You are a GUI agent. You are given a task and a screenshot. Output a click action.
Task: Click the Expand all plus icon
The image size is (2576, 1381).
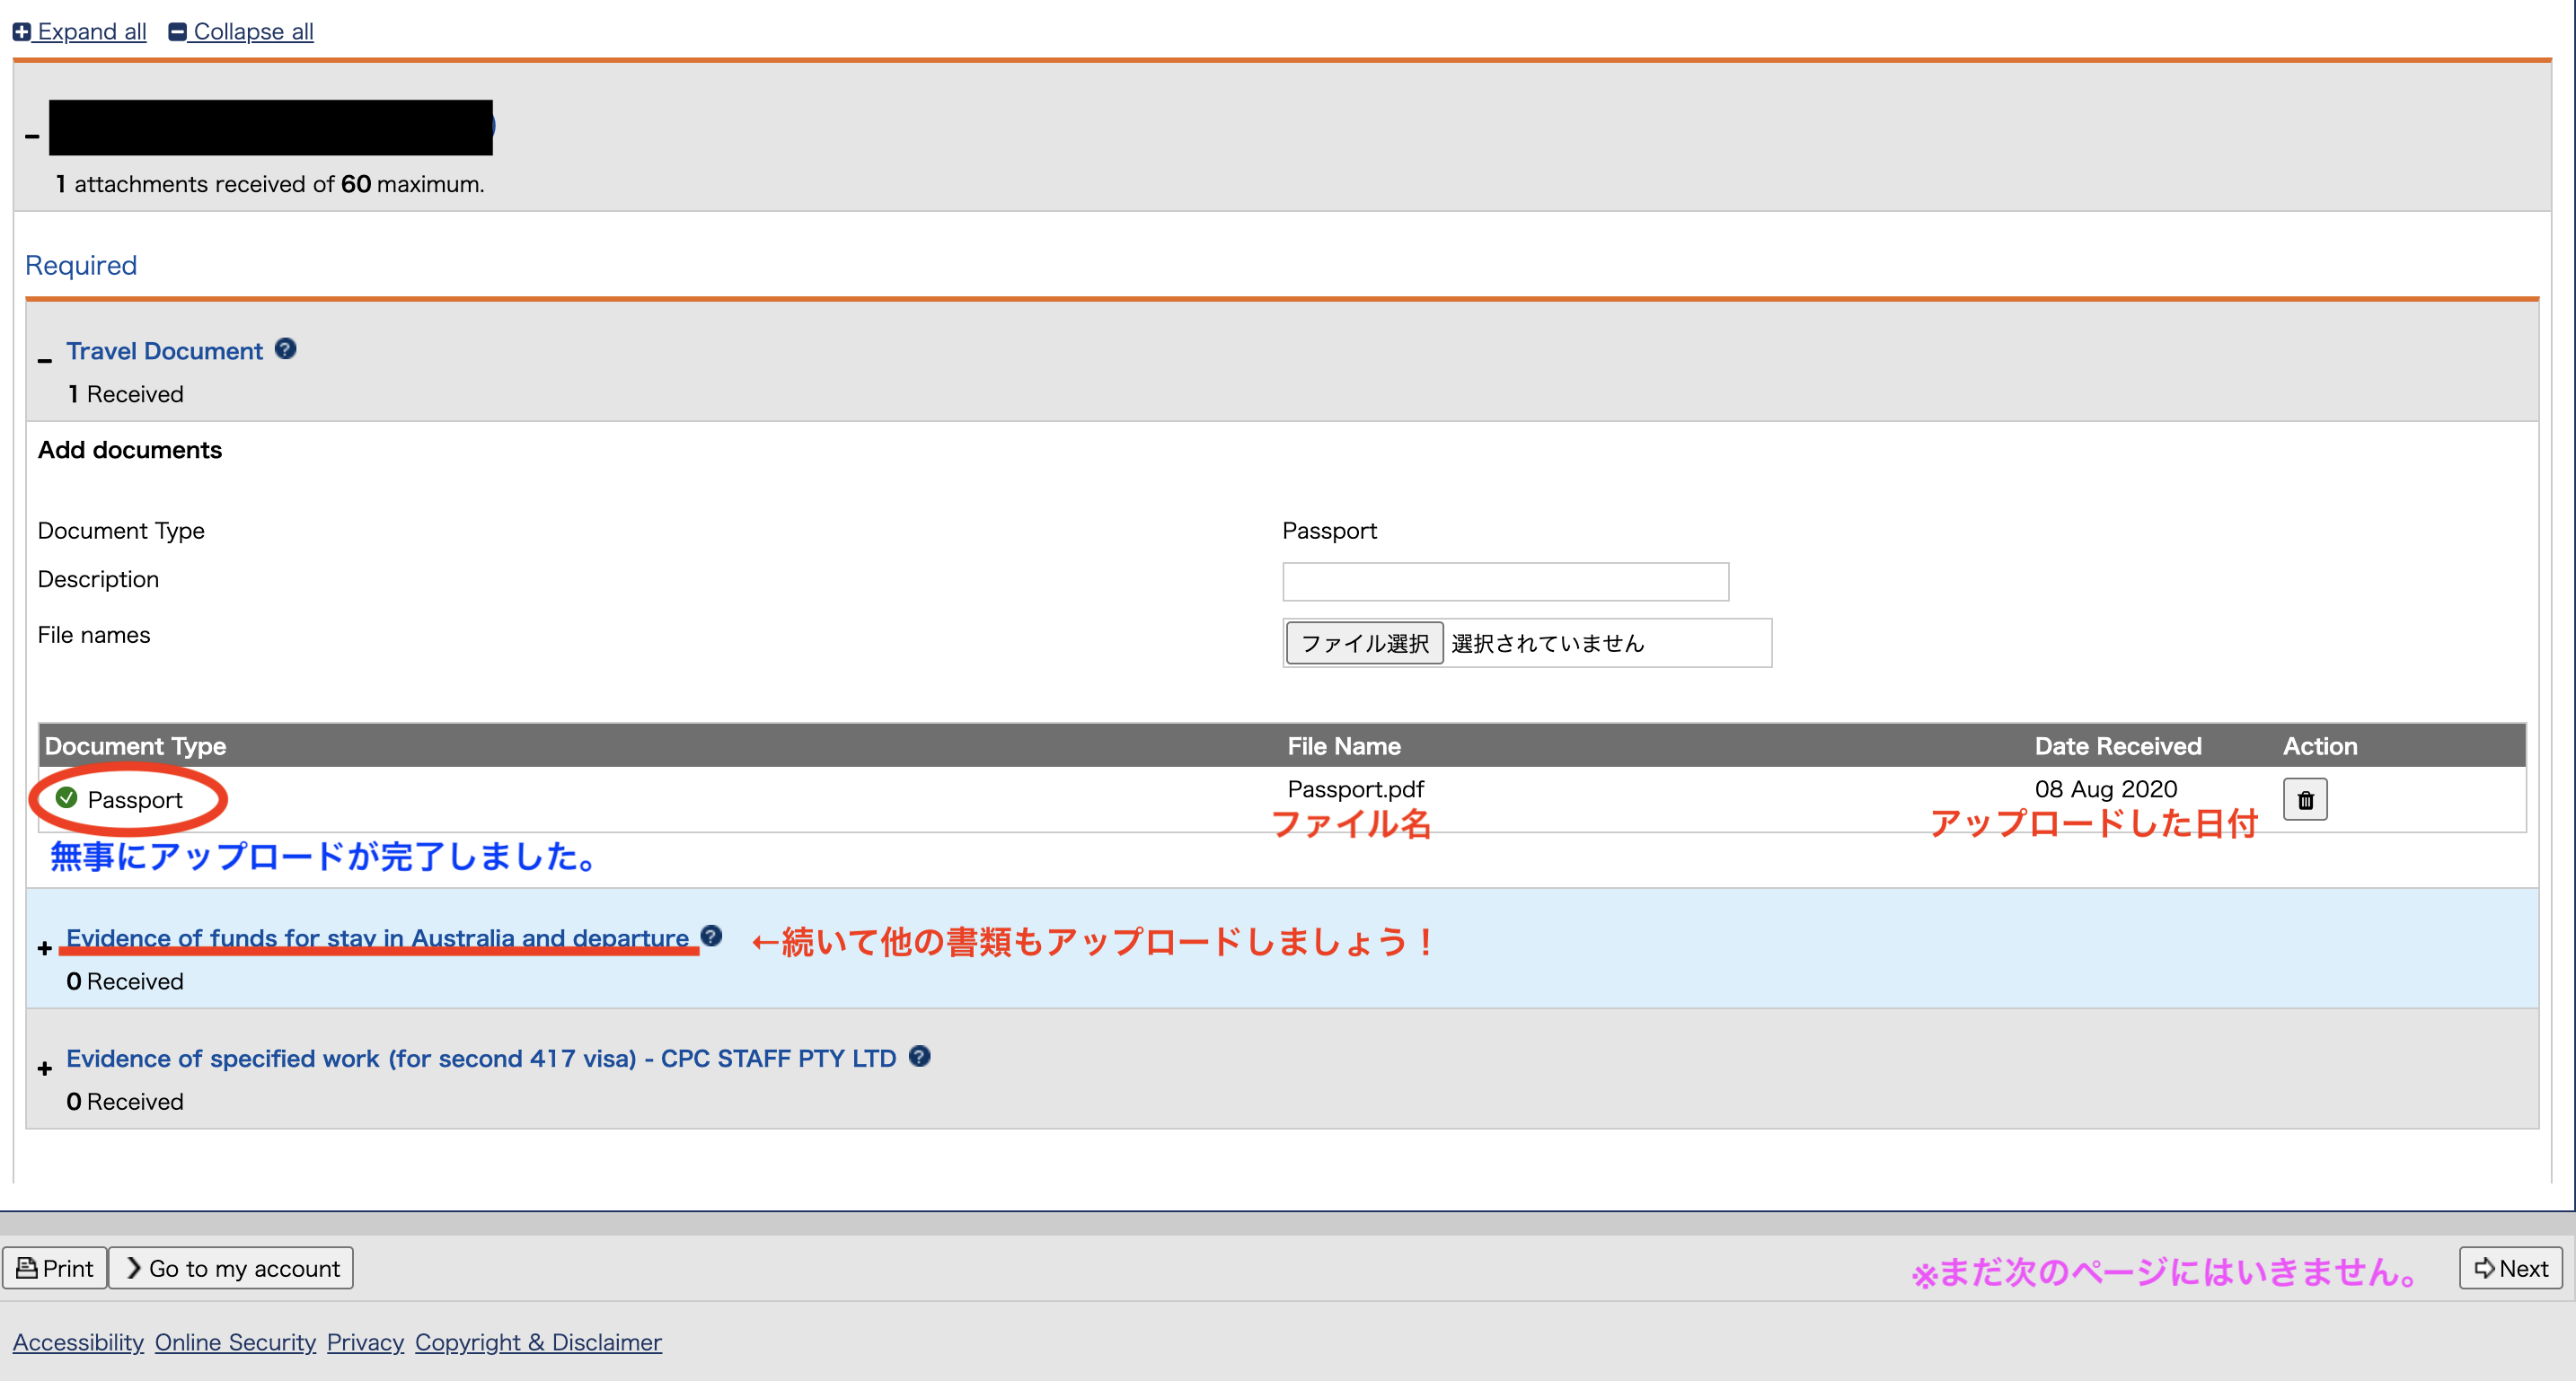click(21, 32)
